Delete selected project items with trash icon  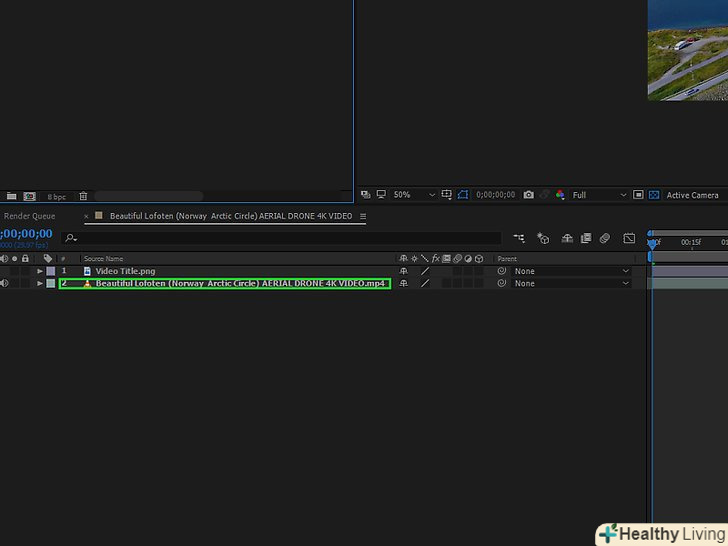pos(83,196)
